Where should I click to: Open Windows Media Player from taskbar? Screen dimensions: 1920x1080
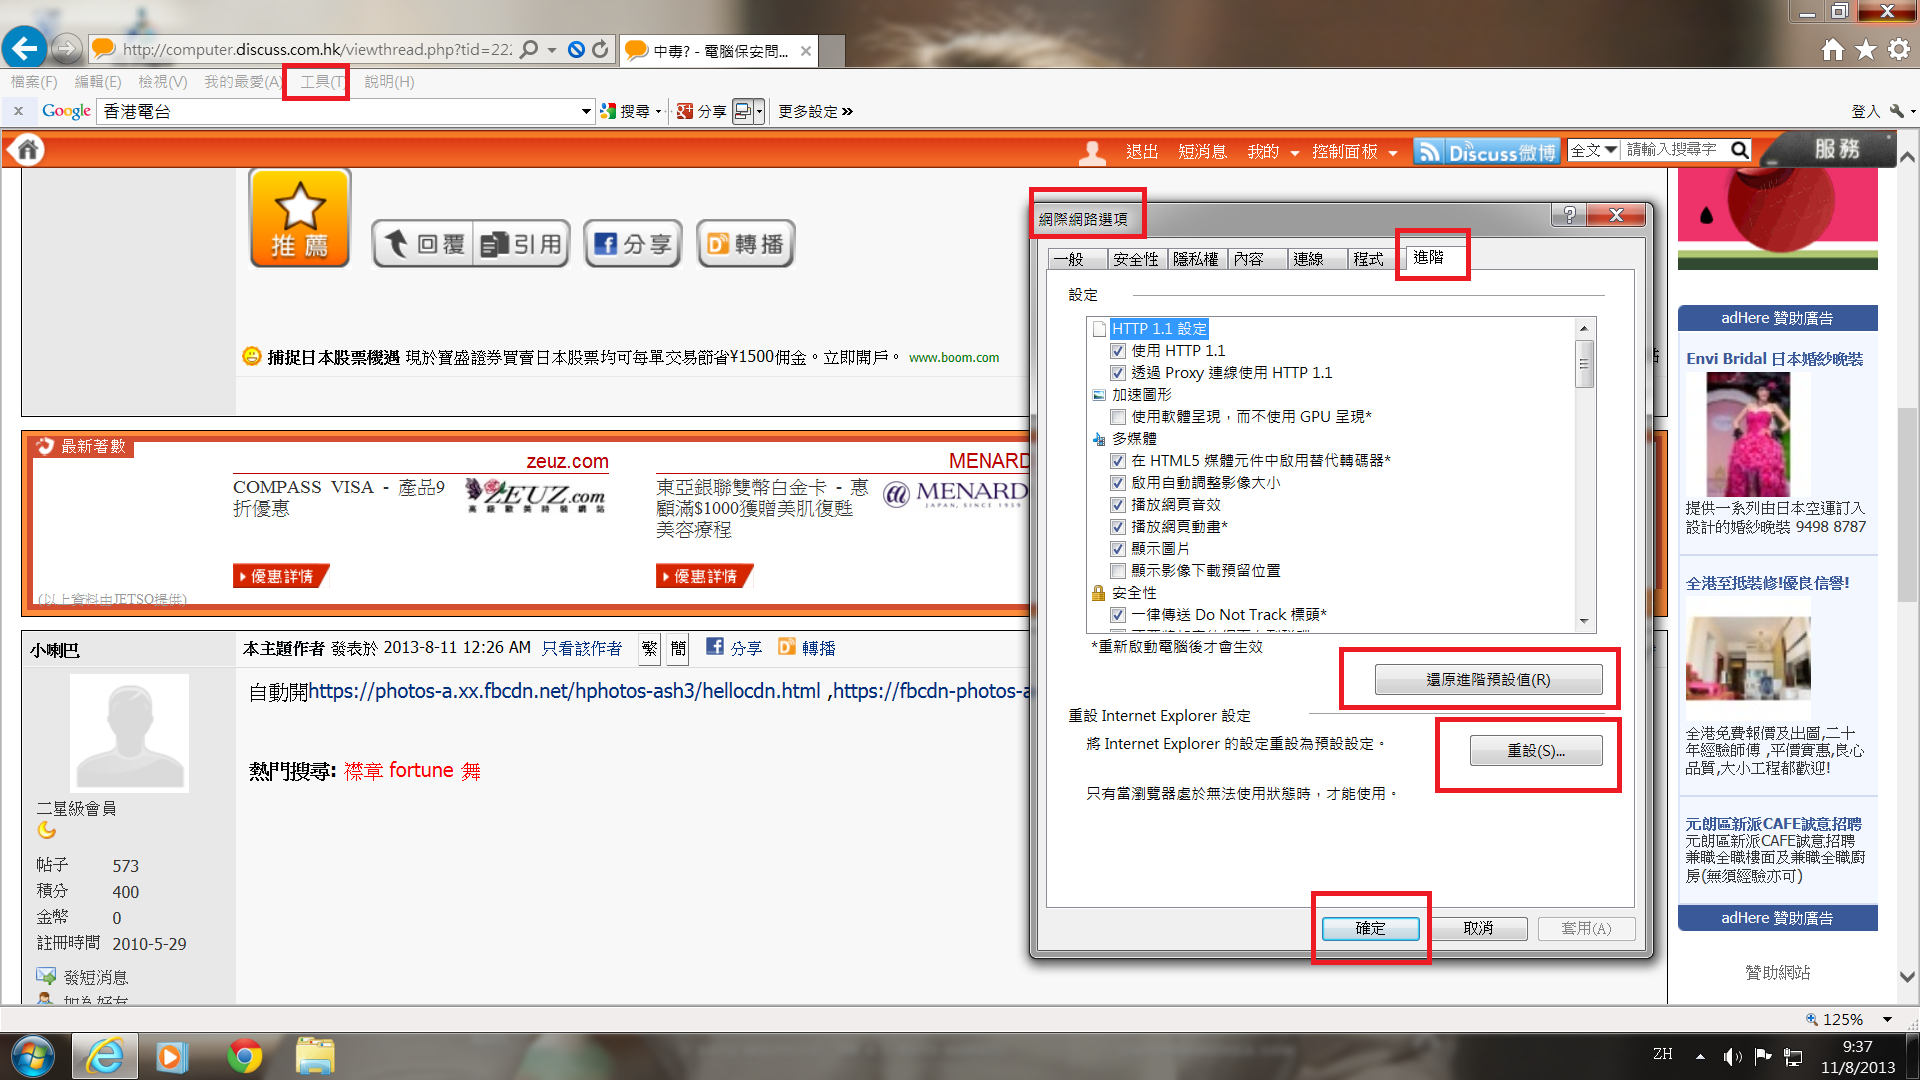click(x=172, y=1056)
